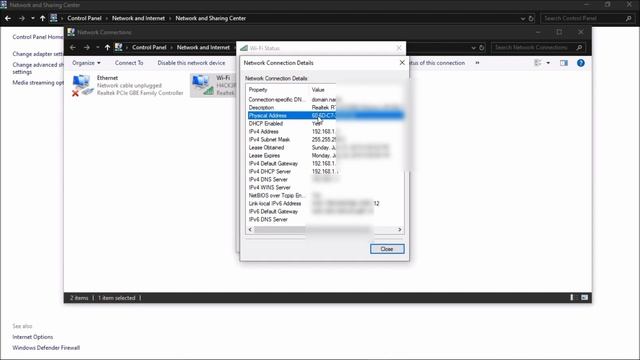
Task: Select the Link-local IPv6 Address row
Action: tap(326, 203)
